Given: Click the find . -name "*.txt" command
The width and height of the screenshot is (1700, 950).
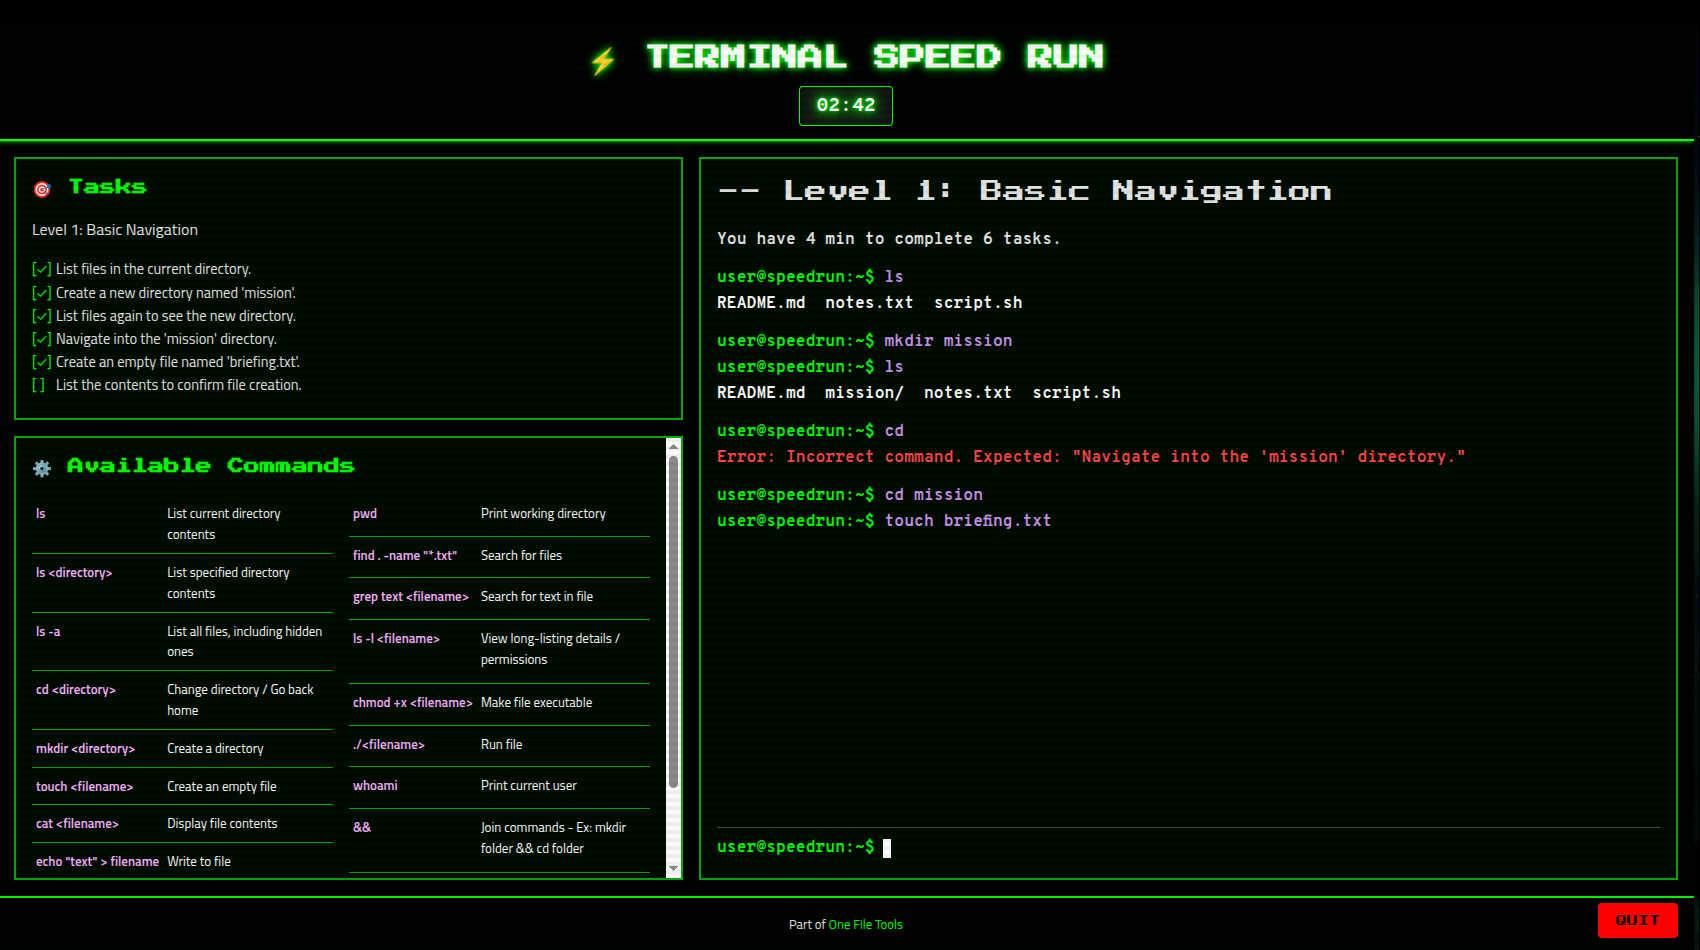Looking at the screenshot, I should pyautogui.click(x=405, y=556).
